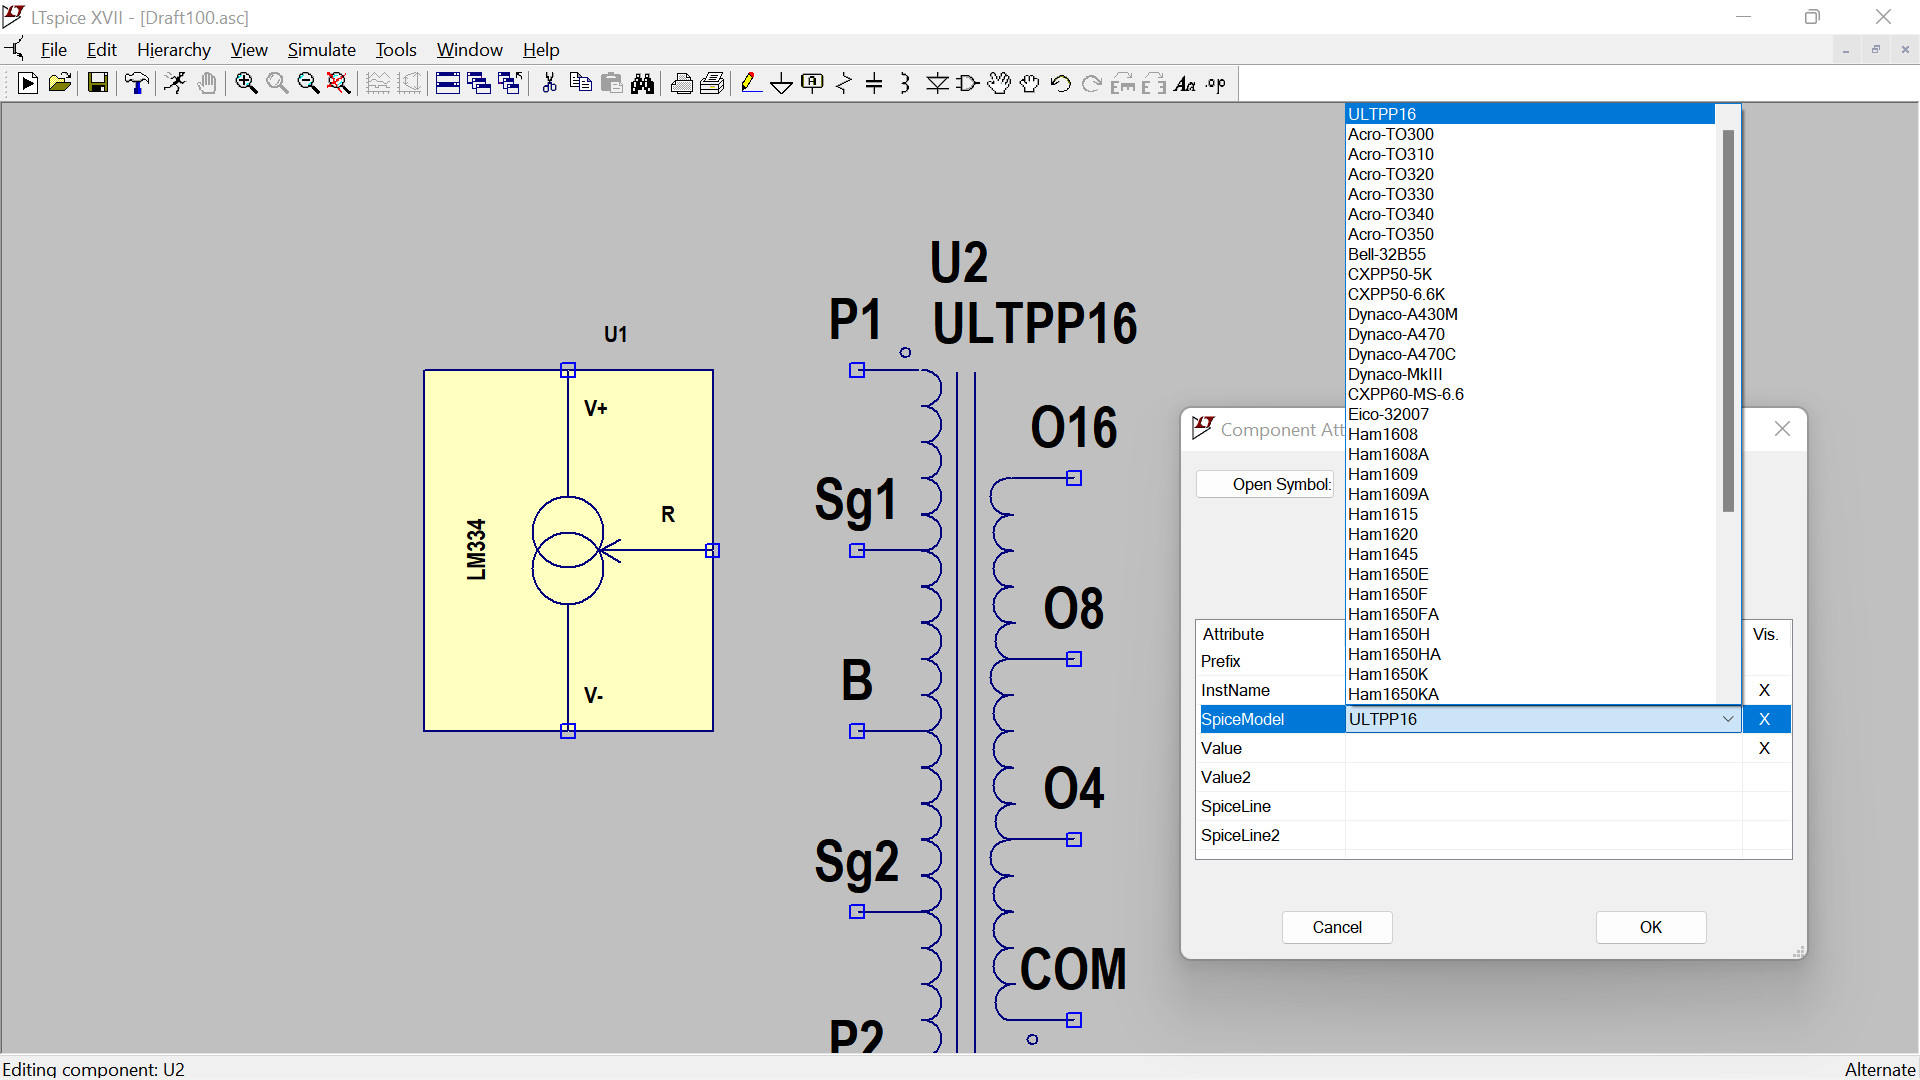Open the Help menu
1920x1080 pixels.
pyautogui.click(x=541, y=50)
